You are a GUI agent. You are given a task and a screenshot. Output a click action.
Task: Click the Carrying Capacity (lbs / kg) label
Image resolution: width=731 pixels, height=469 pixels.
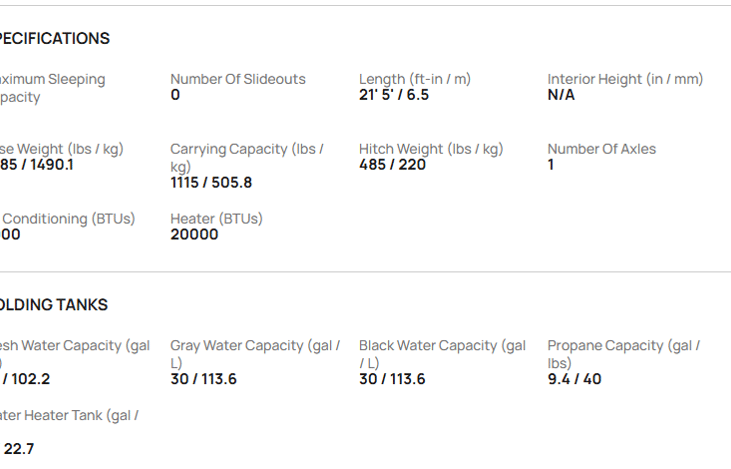[x=246, y=157]
